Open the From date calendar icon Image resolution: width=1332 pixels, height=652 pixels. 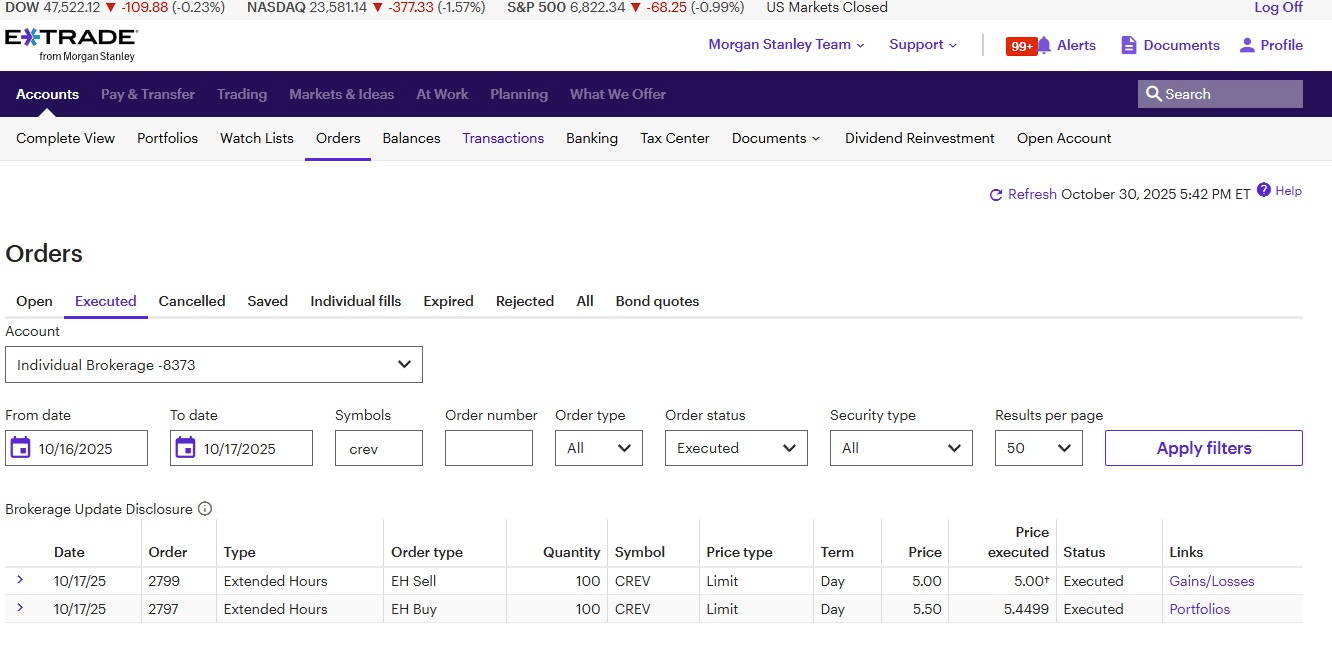(x=20, y=448)
